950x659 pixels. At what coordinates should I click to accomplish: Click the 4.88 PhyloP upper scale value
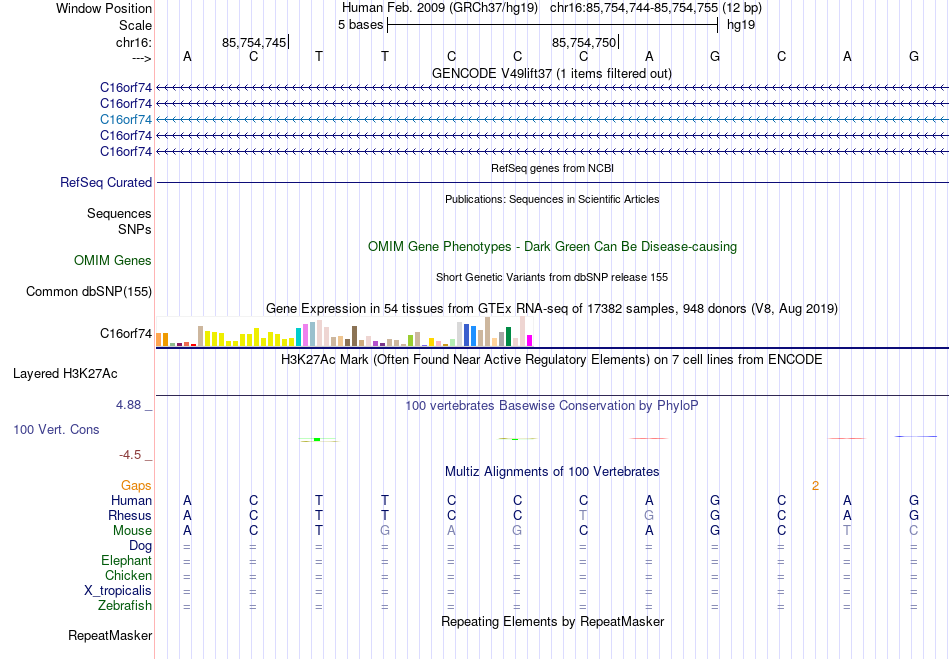point(128,405)
